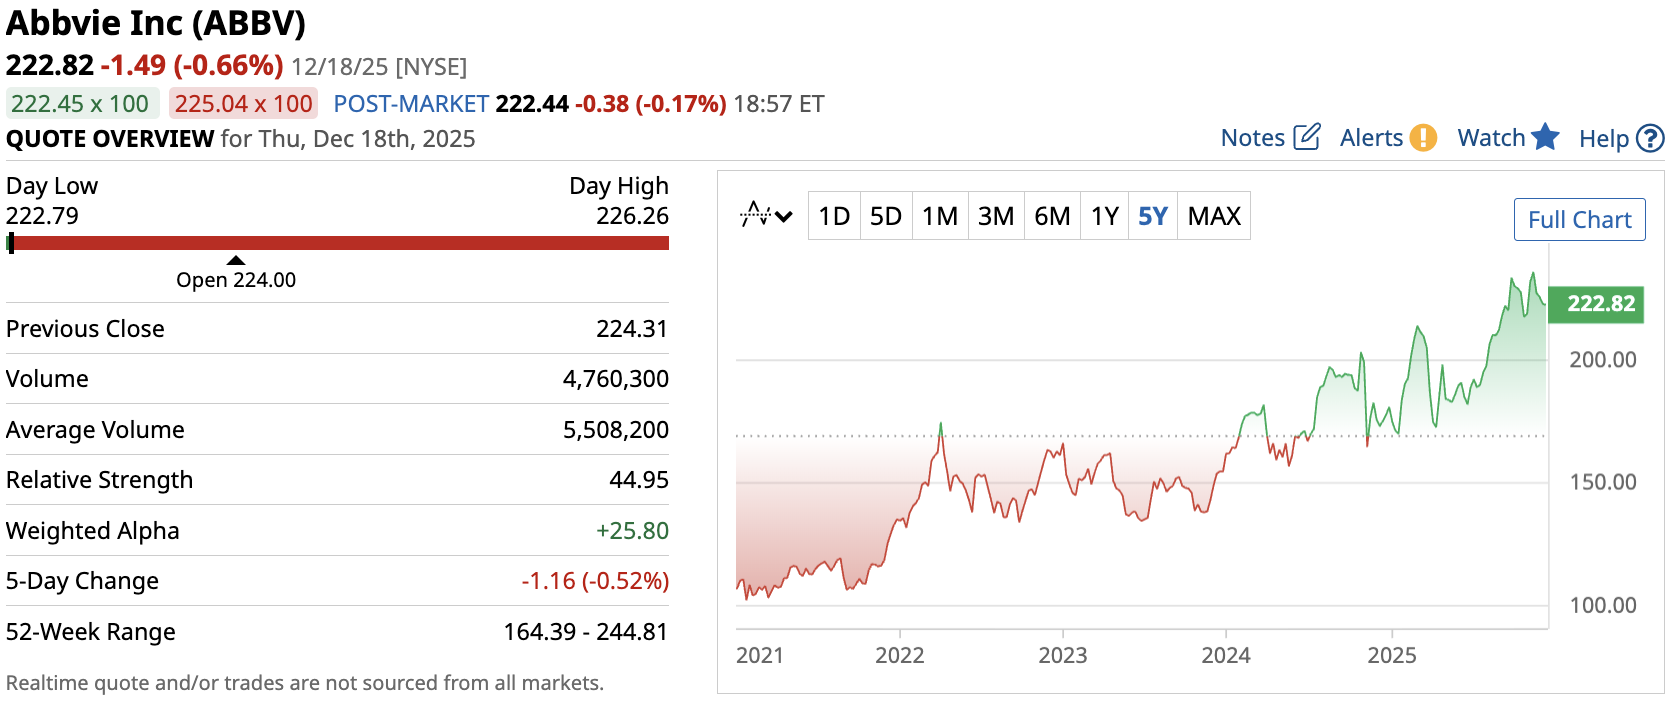The width and height of the screenshot is (1678, 706).
Task: Show the 3M chart period
Action: click(996, 216)
